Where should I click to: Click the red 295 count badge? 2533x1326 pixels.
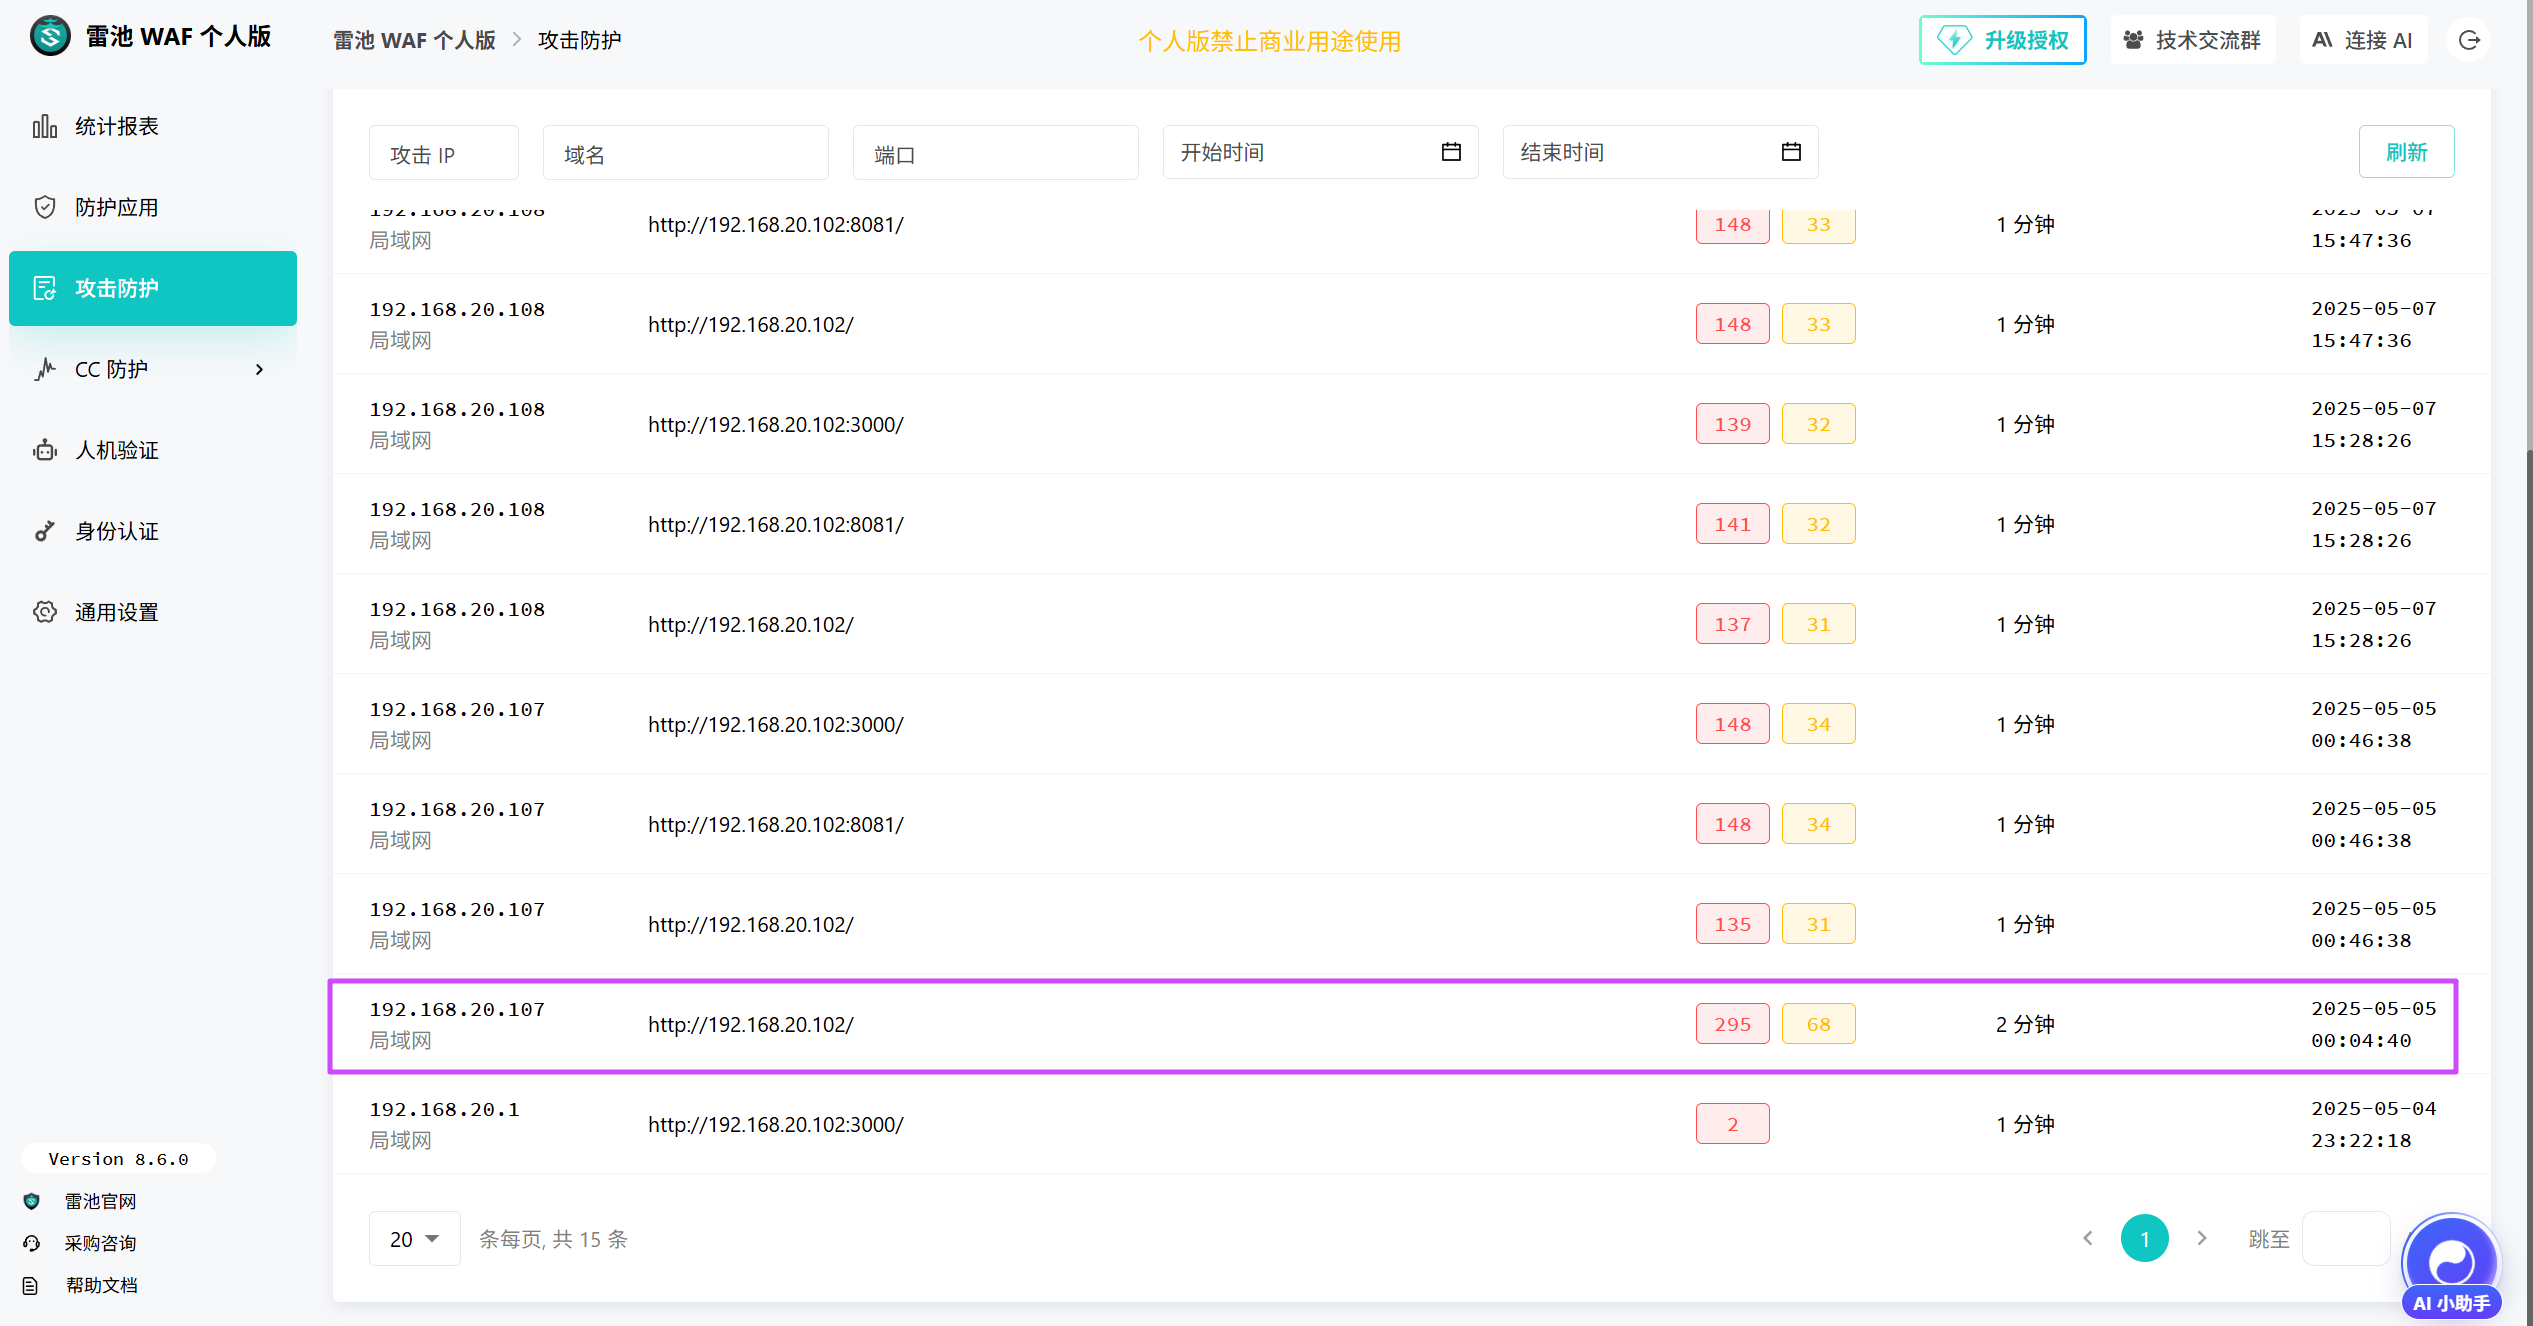coord(1732,1024)
